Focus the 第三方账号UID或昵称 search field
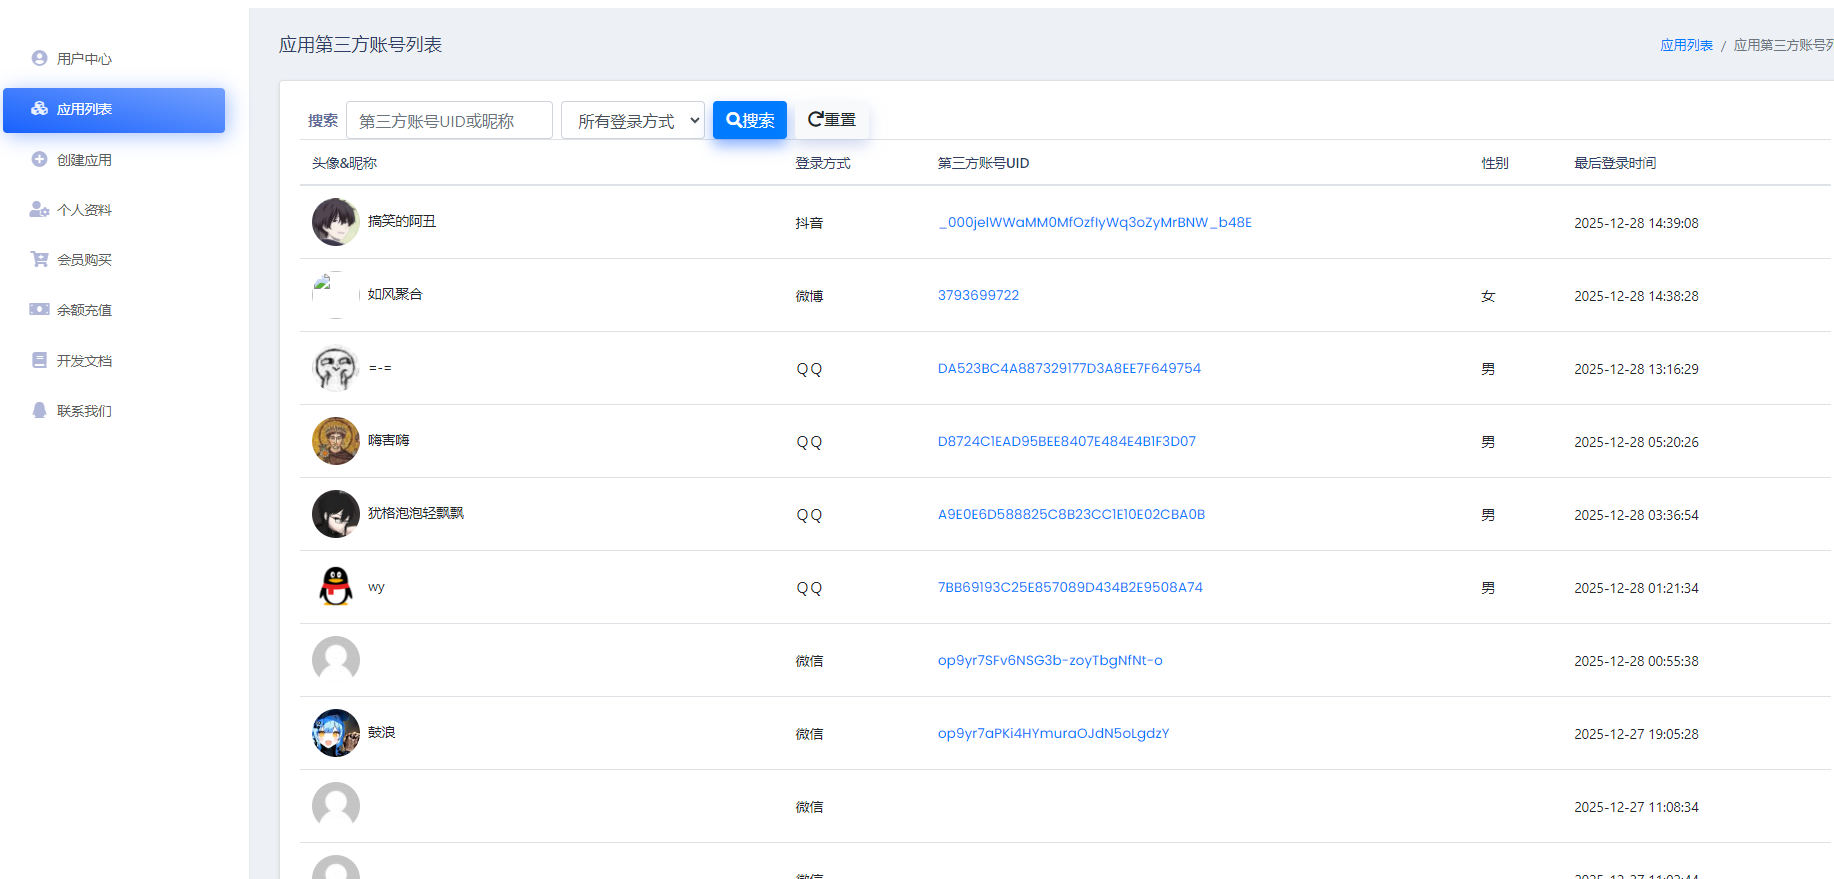 (x=449, y=121)
